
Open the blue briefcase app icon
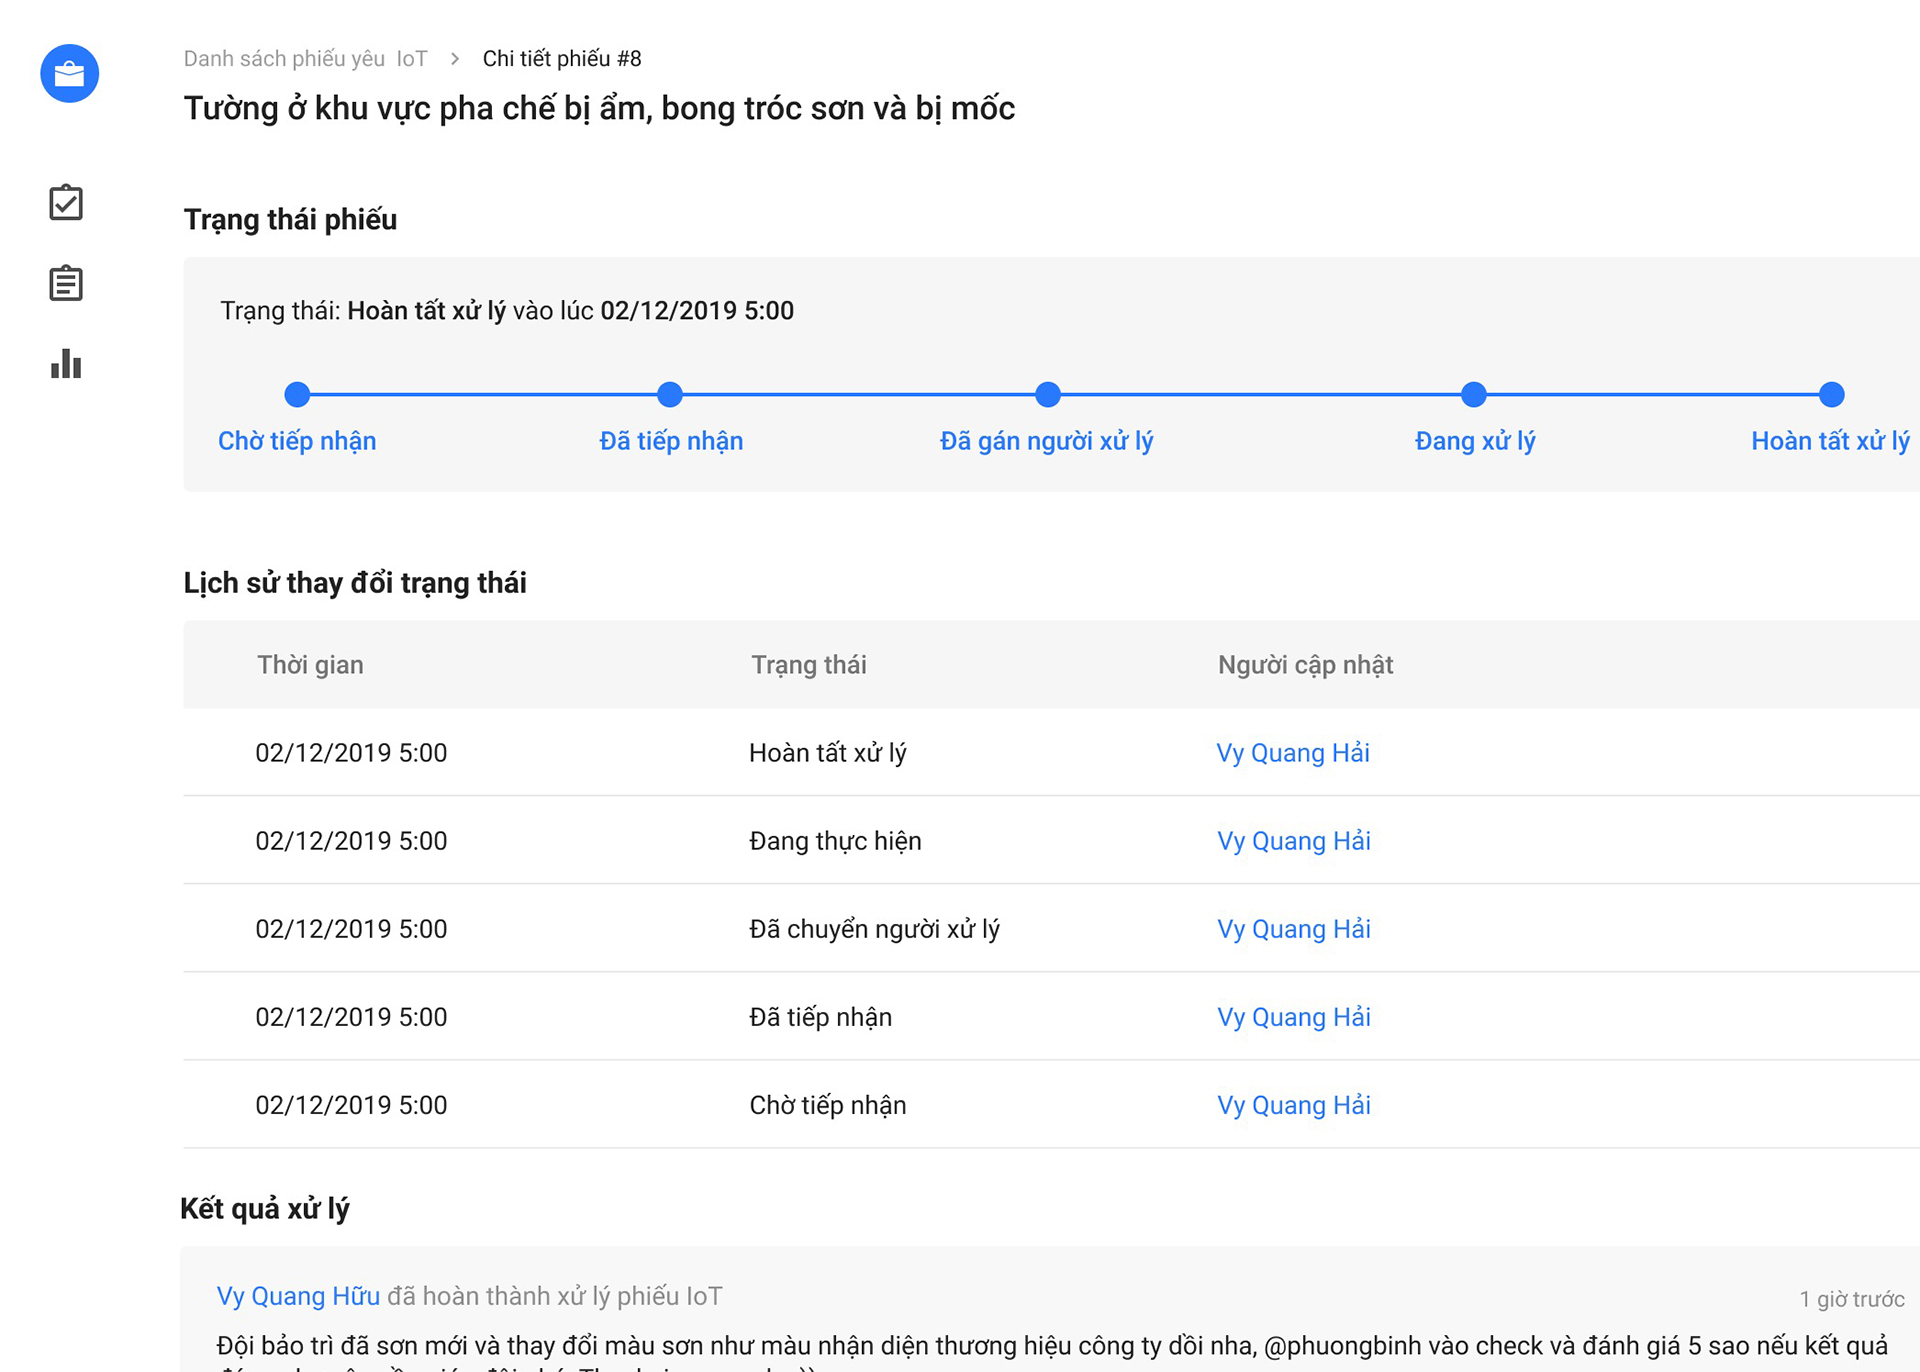[x=68, y=73]
